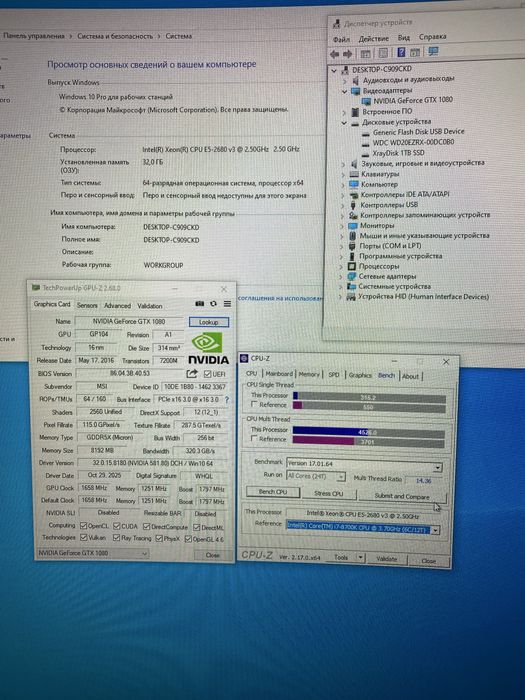Click the Forward arrow in Device Manager toolbar

tap(347, 54)
